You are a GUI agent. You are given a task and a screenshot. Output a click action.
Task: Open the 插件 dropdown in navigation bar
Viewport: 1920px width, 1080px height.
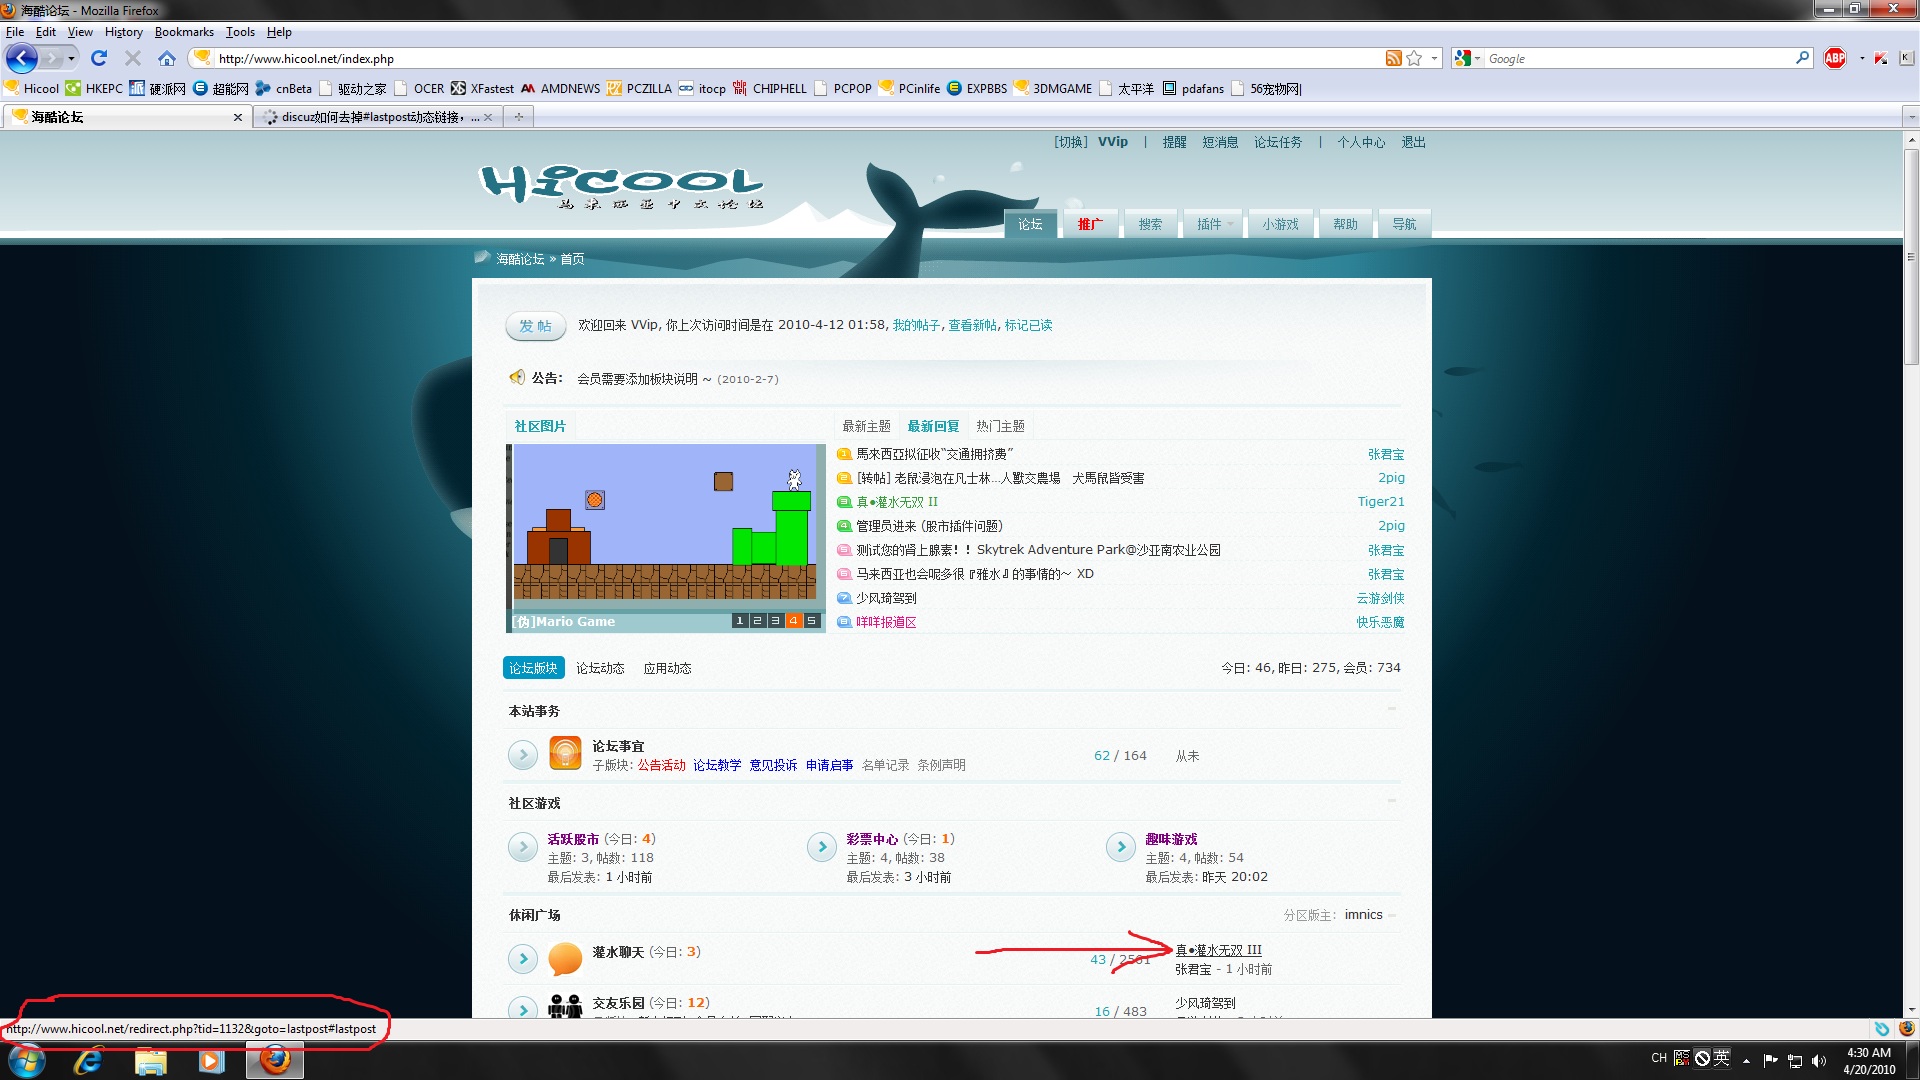tap(1214, 224)
